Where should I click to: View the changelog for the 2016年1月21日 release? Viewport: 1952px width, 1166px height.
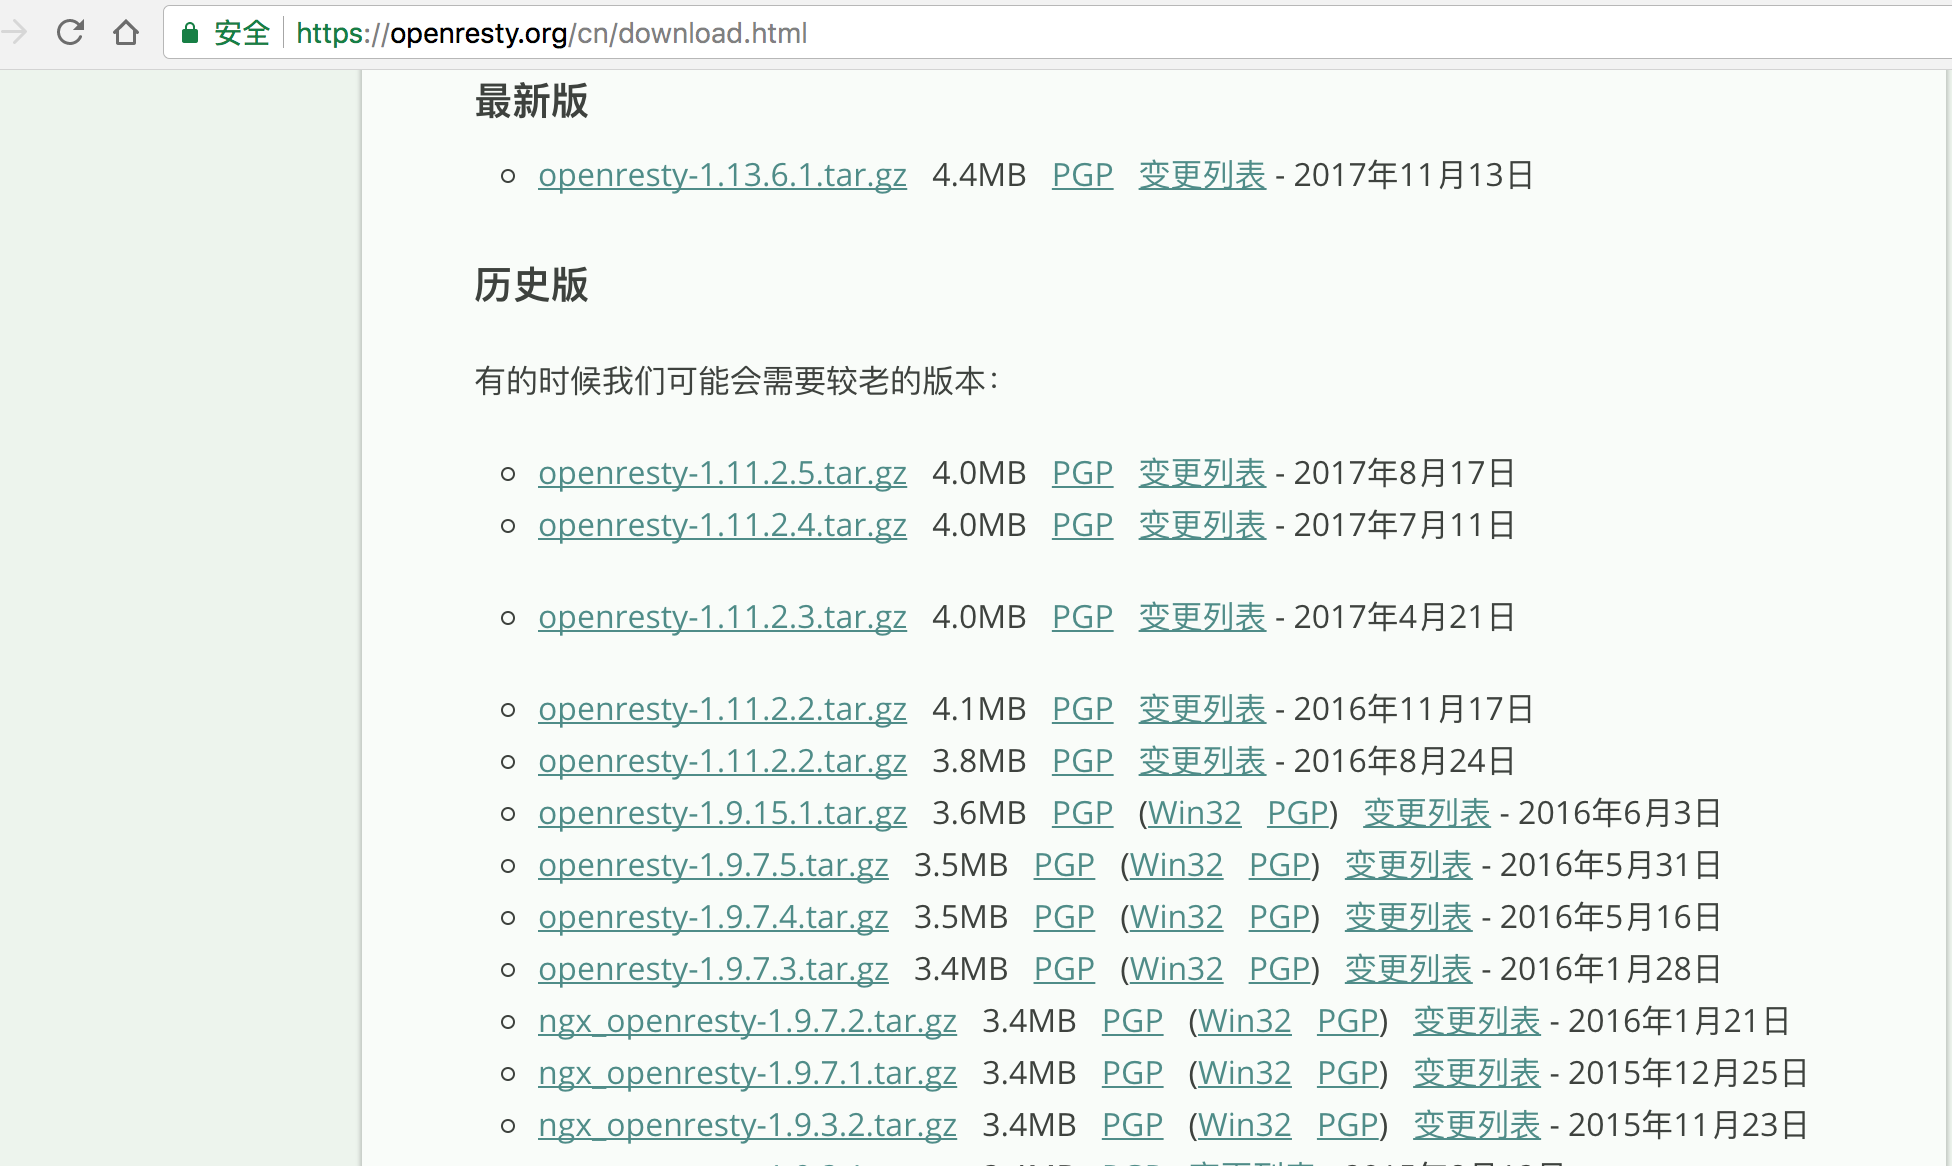1477,1021
